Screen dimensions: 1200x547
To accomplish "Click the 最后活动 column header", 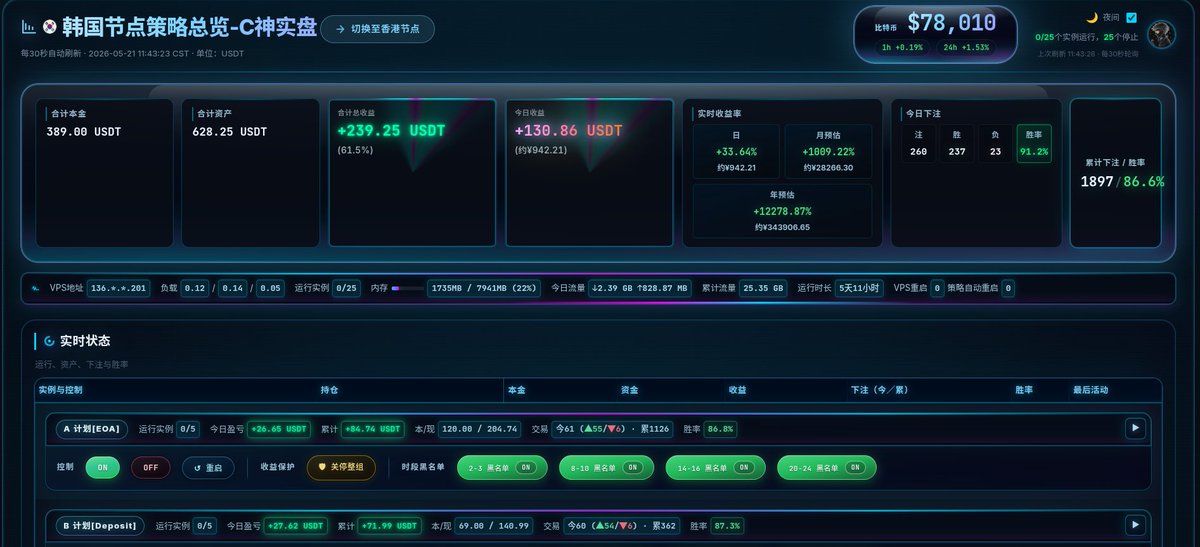I will (x=1090, y=390).
